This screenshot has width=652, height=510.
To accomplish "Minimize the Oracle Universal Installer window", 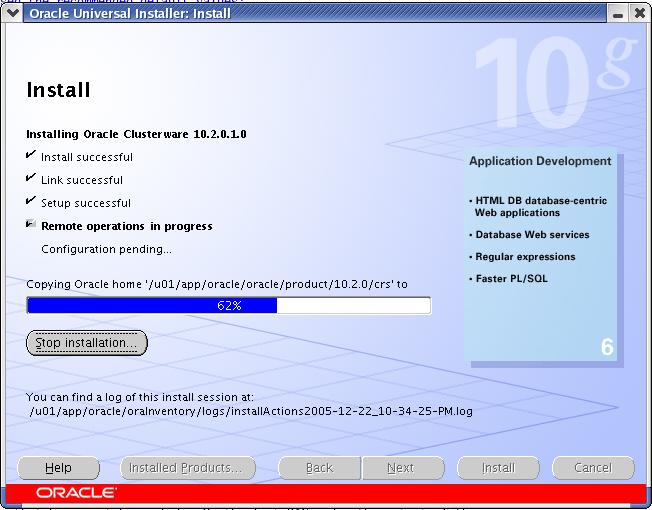I will point(618,14).
